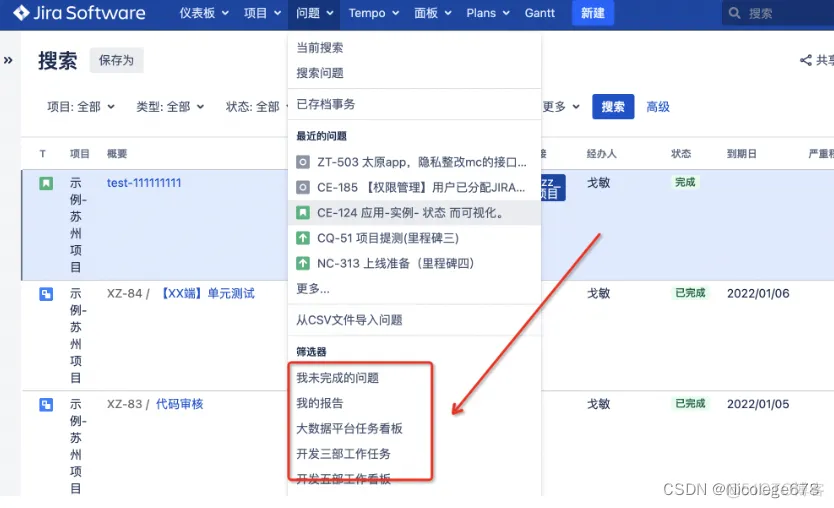The image size is (834, 508).
Task: Expand the 更多 filter dropdown
Action: (x=561, y=107)
